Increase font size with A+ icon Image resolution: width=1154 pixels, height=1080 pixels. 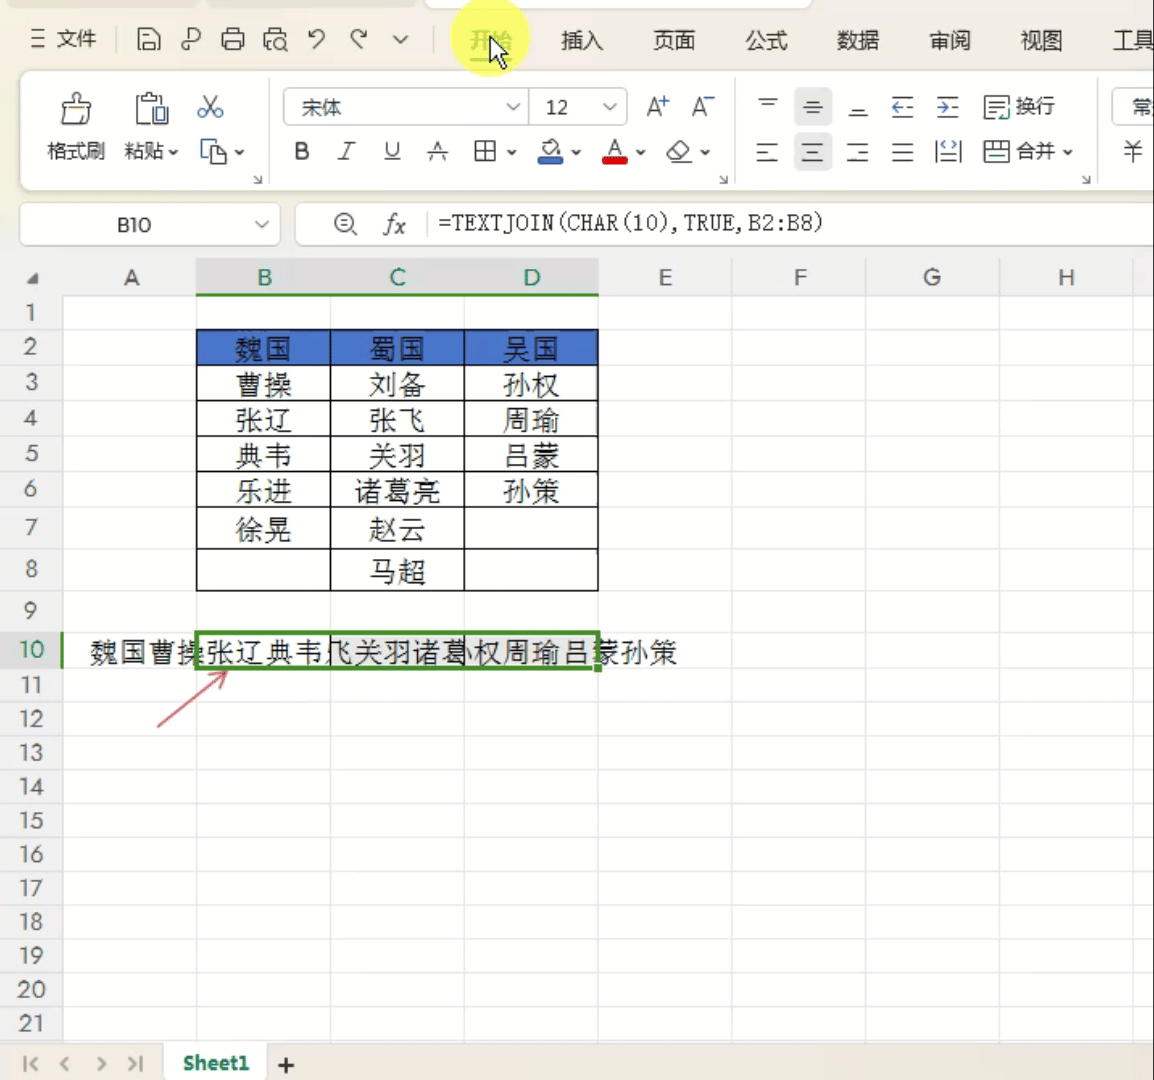657,107
